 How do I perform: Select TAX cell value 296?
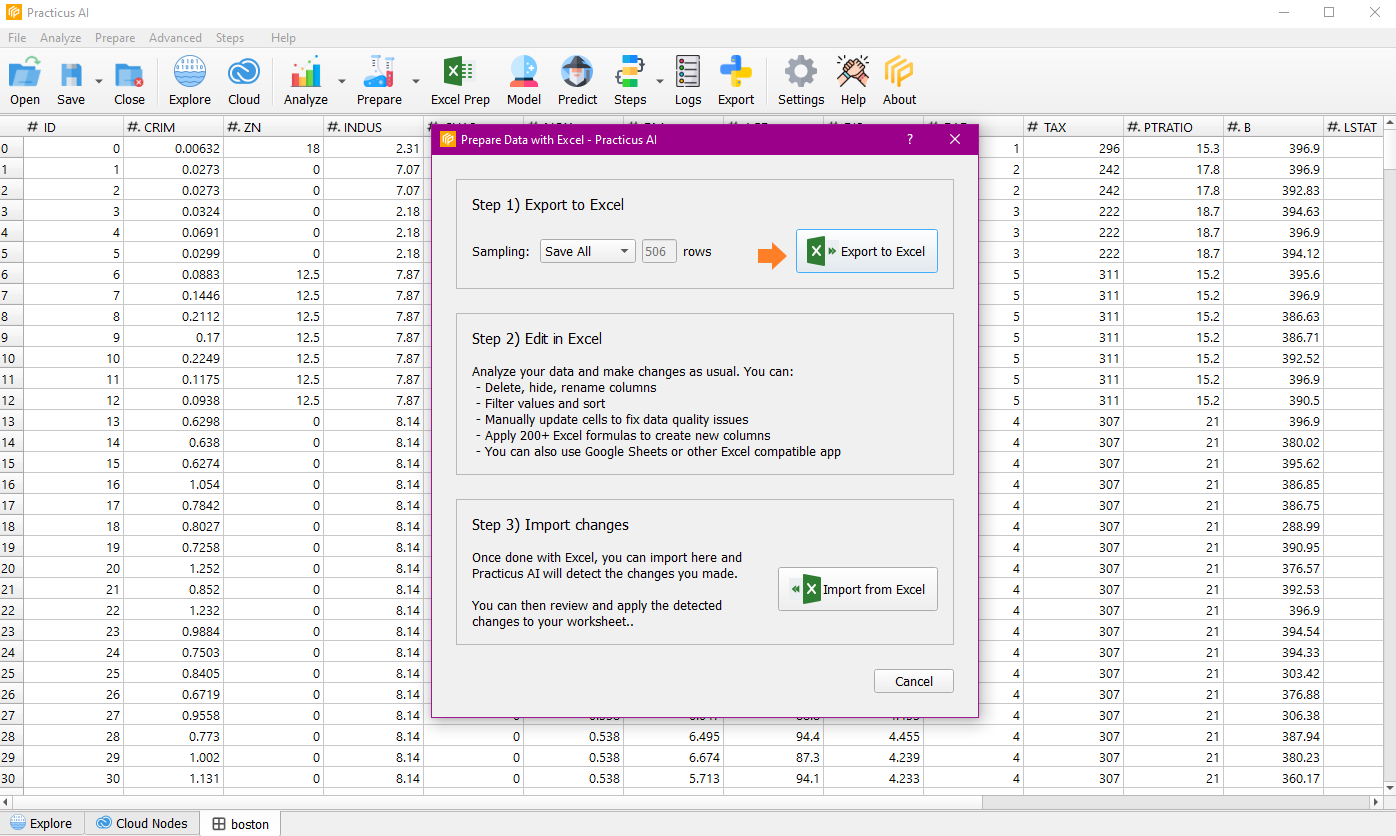click(x=1073, y=148)
